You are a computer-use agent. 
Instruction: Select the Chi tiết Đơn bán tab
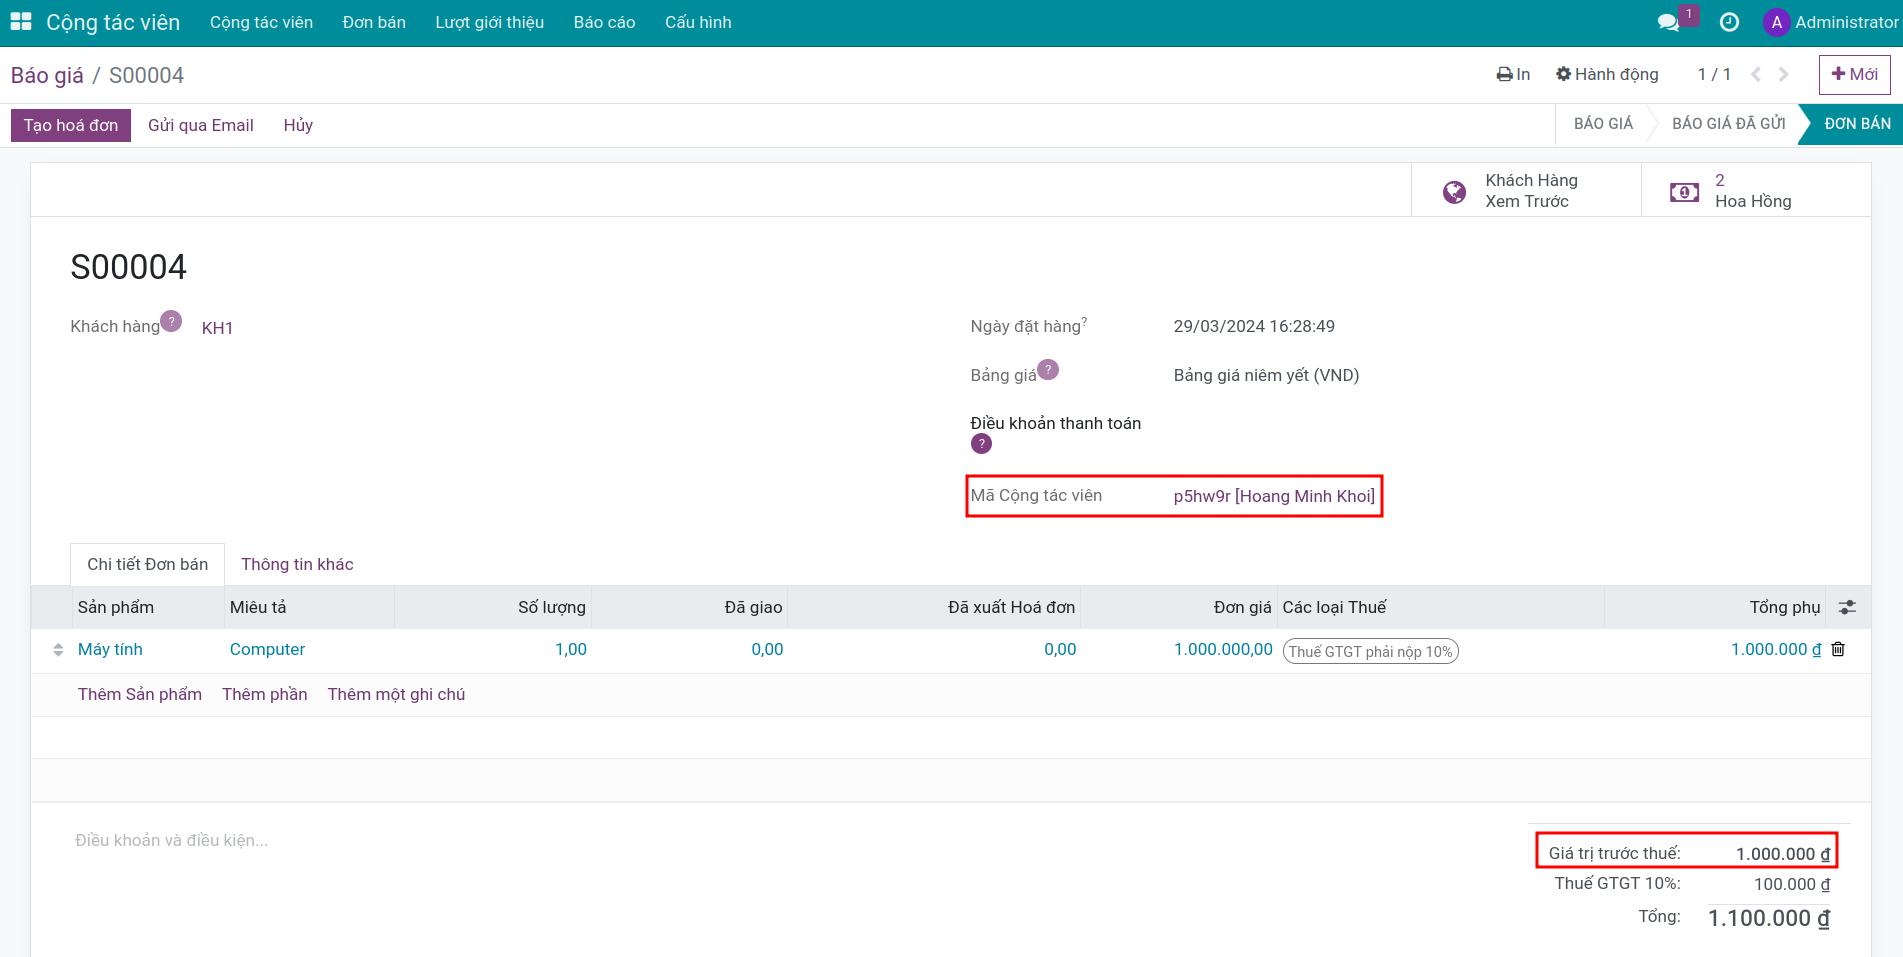(x=148, y=564)
